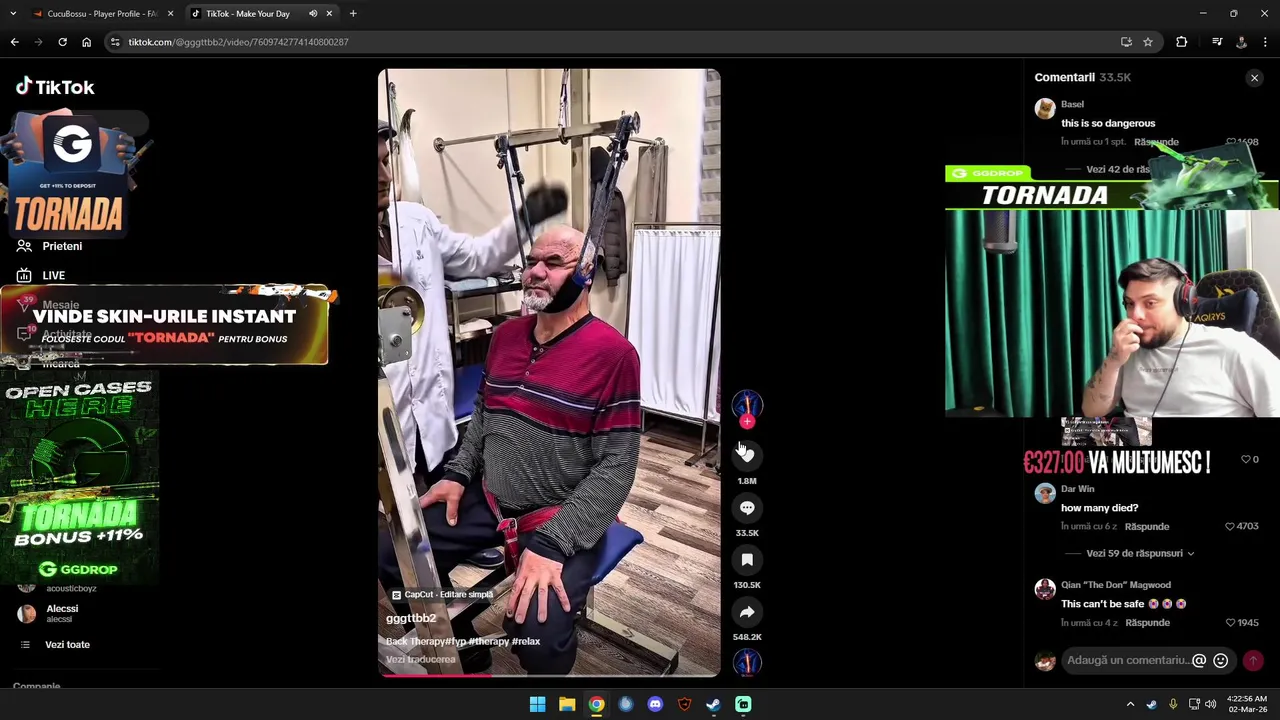The height and width of the screenshot is (720, 1280).
Task: Open the Chrome three-dot menu
Action: click(x=1265, y=42)
